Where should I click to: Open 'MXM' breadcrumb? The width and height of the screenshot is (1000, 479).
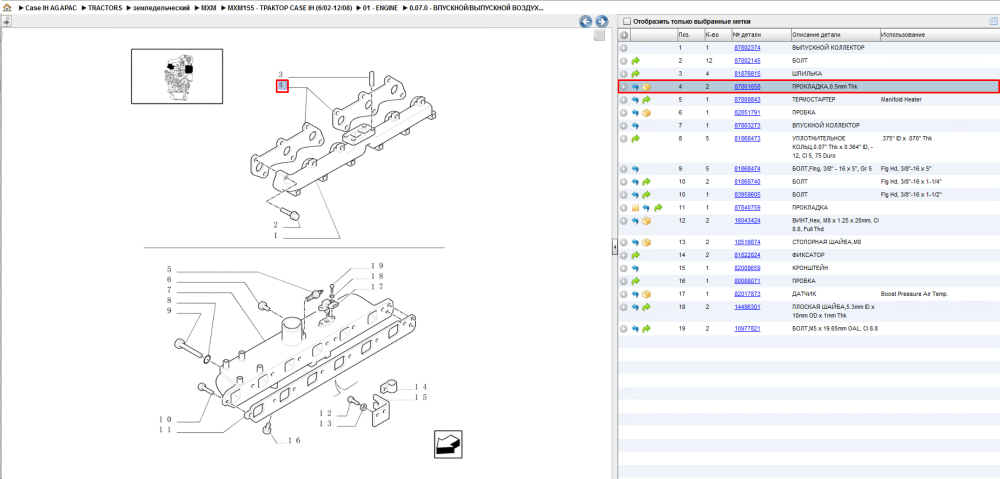208,8
